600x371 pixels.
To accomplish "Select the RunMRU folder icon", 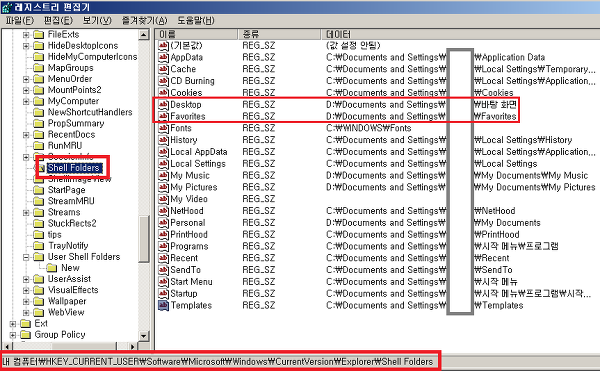I will [x=39, y=146].
